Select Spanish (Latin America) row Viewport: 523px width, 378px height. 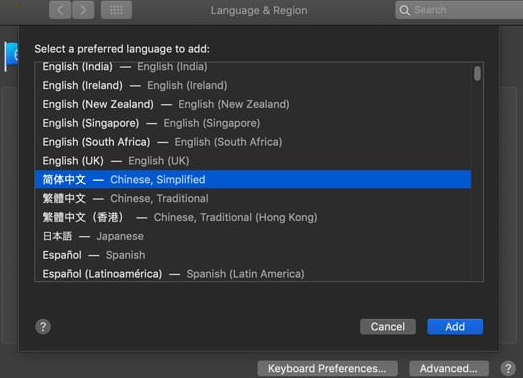(x=253, y=273)
